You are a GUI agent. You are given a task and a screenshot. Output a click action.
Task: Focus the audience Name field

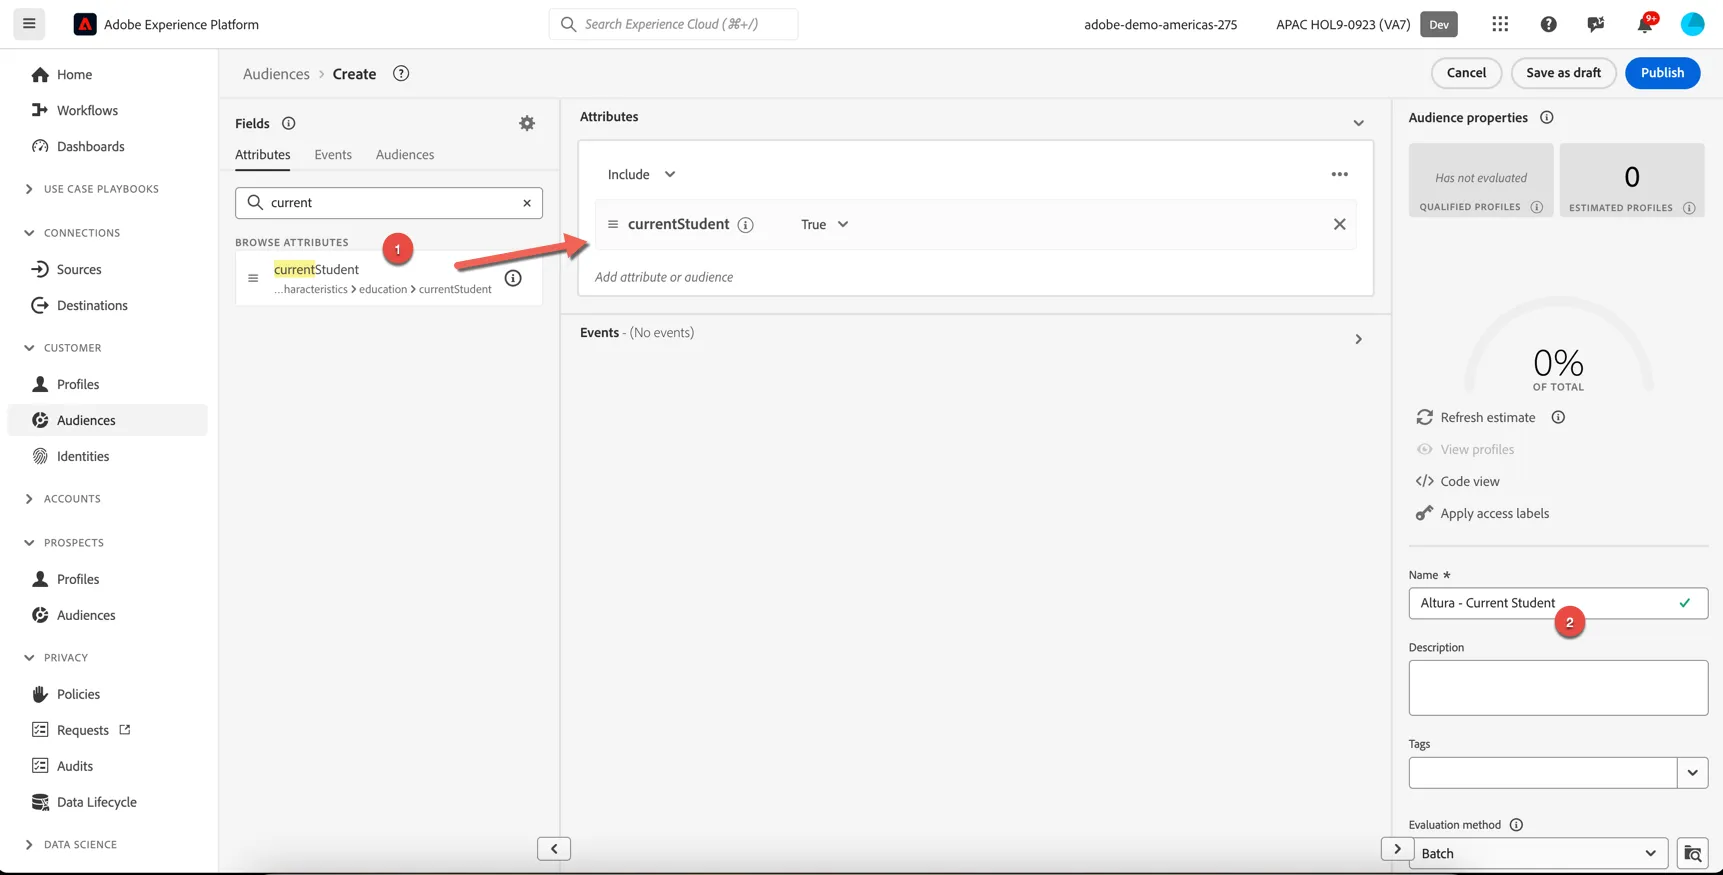[1558, 603]
